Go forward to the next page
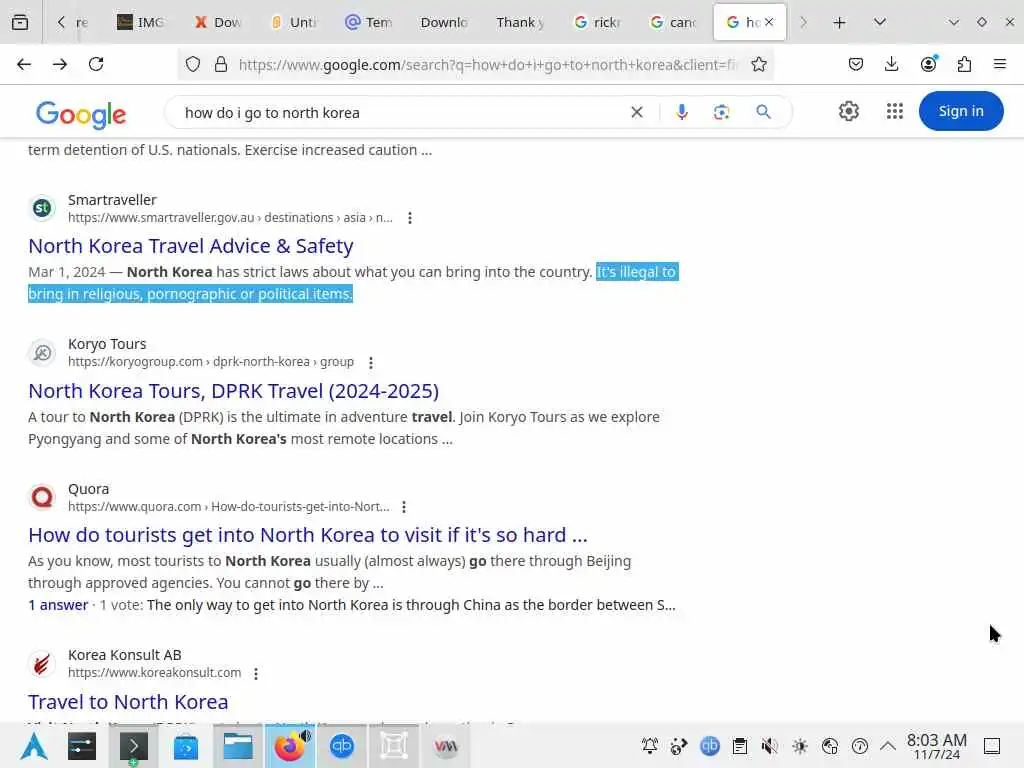The image size is (1024, 768). click(x=59, y=64)
